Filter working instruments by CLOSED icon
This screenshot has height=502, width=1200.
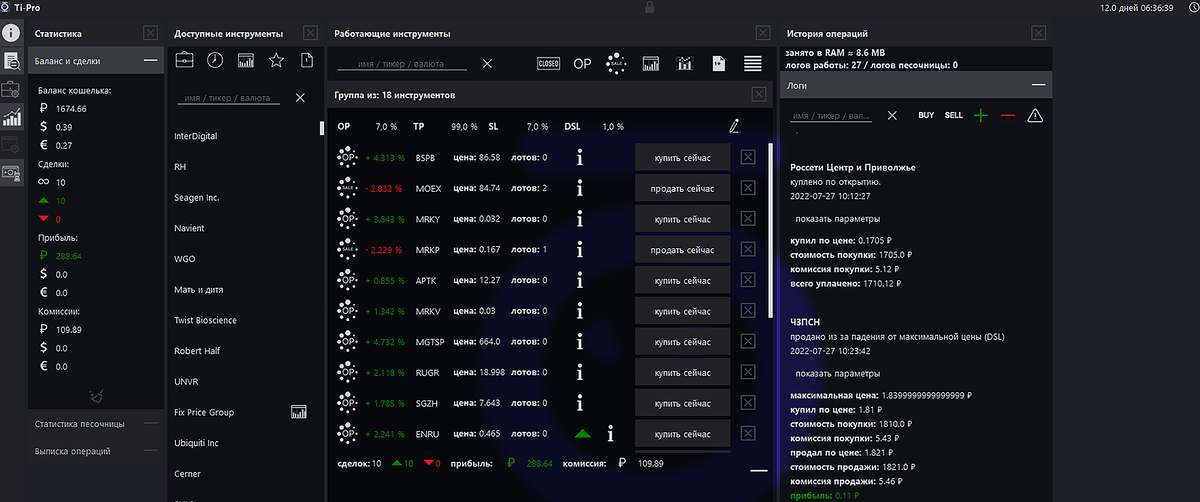pos(548,63)
